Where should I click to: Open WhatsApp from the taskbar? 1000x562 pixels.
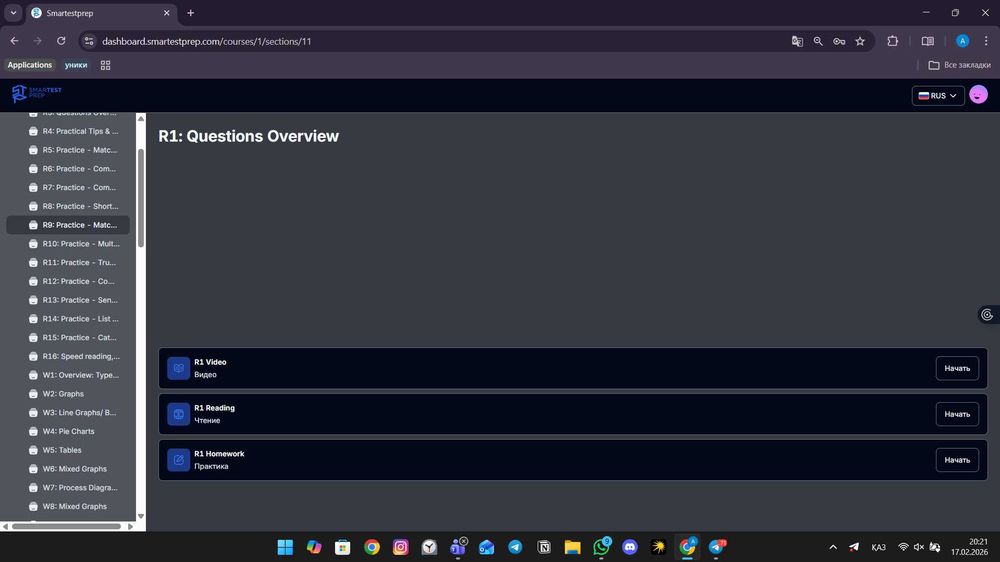click(601, 547)
